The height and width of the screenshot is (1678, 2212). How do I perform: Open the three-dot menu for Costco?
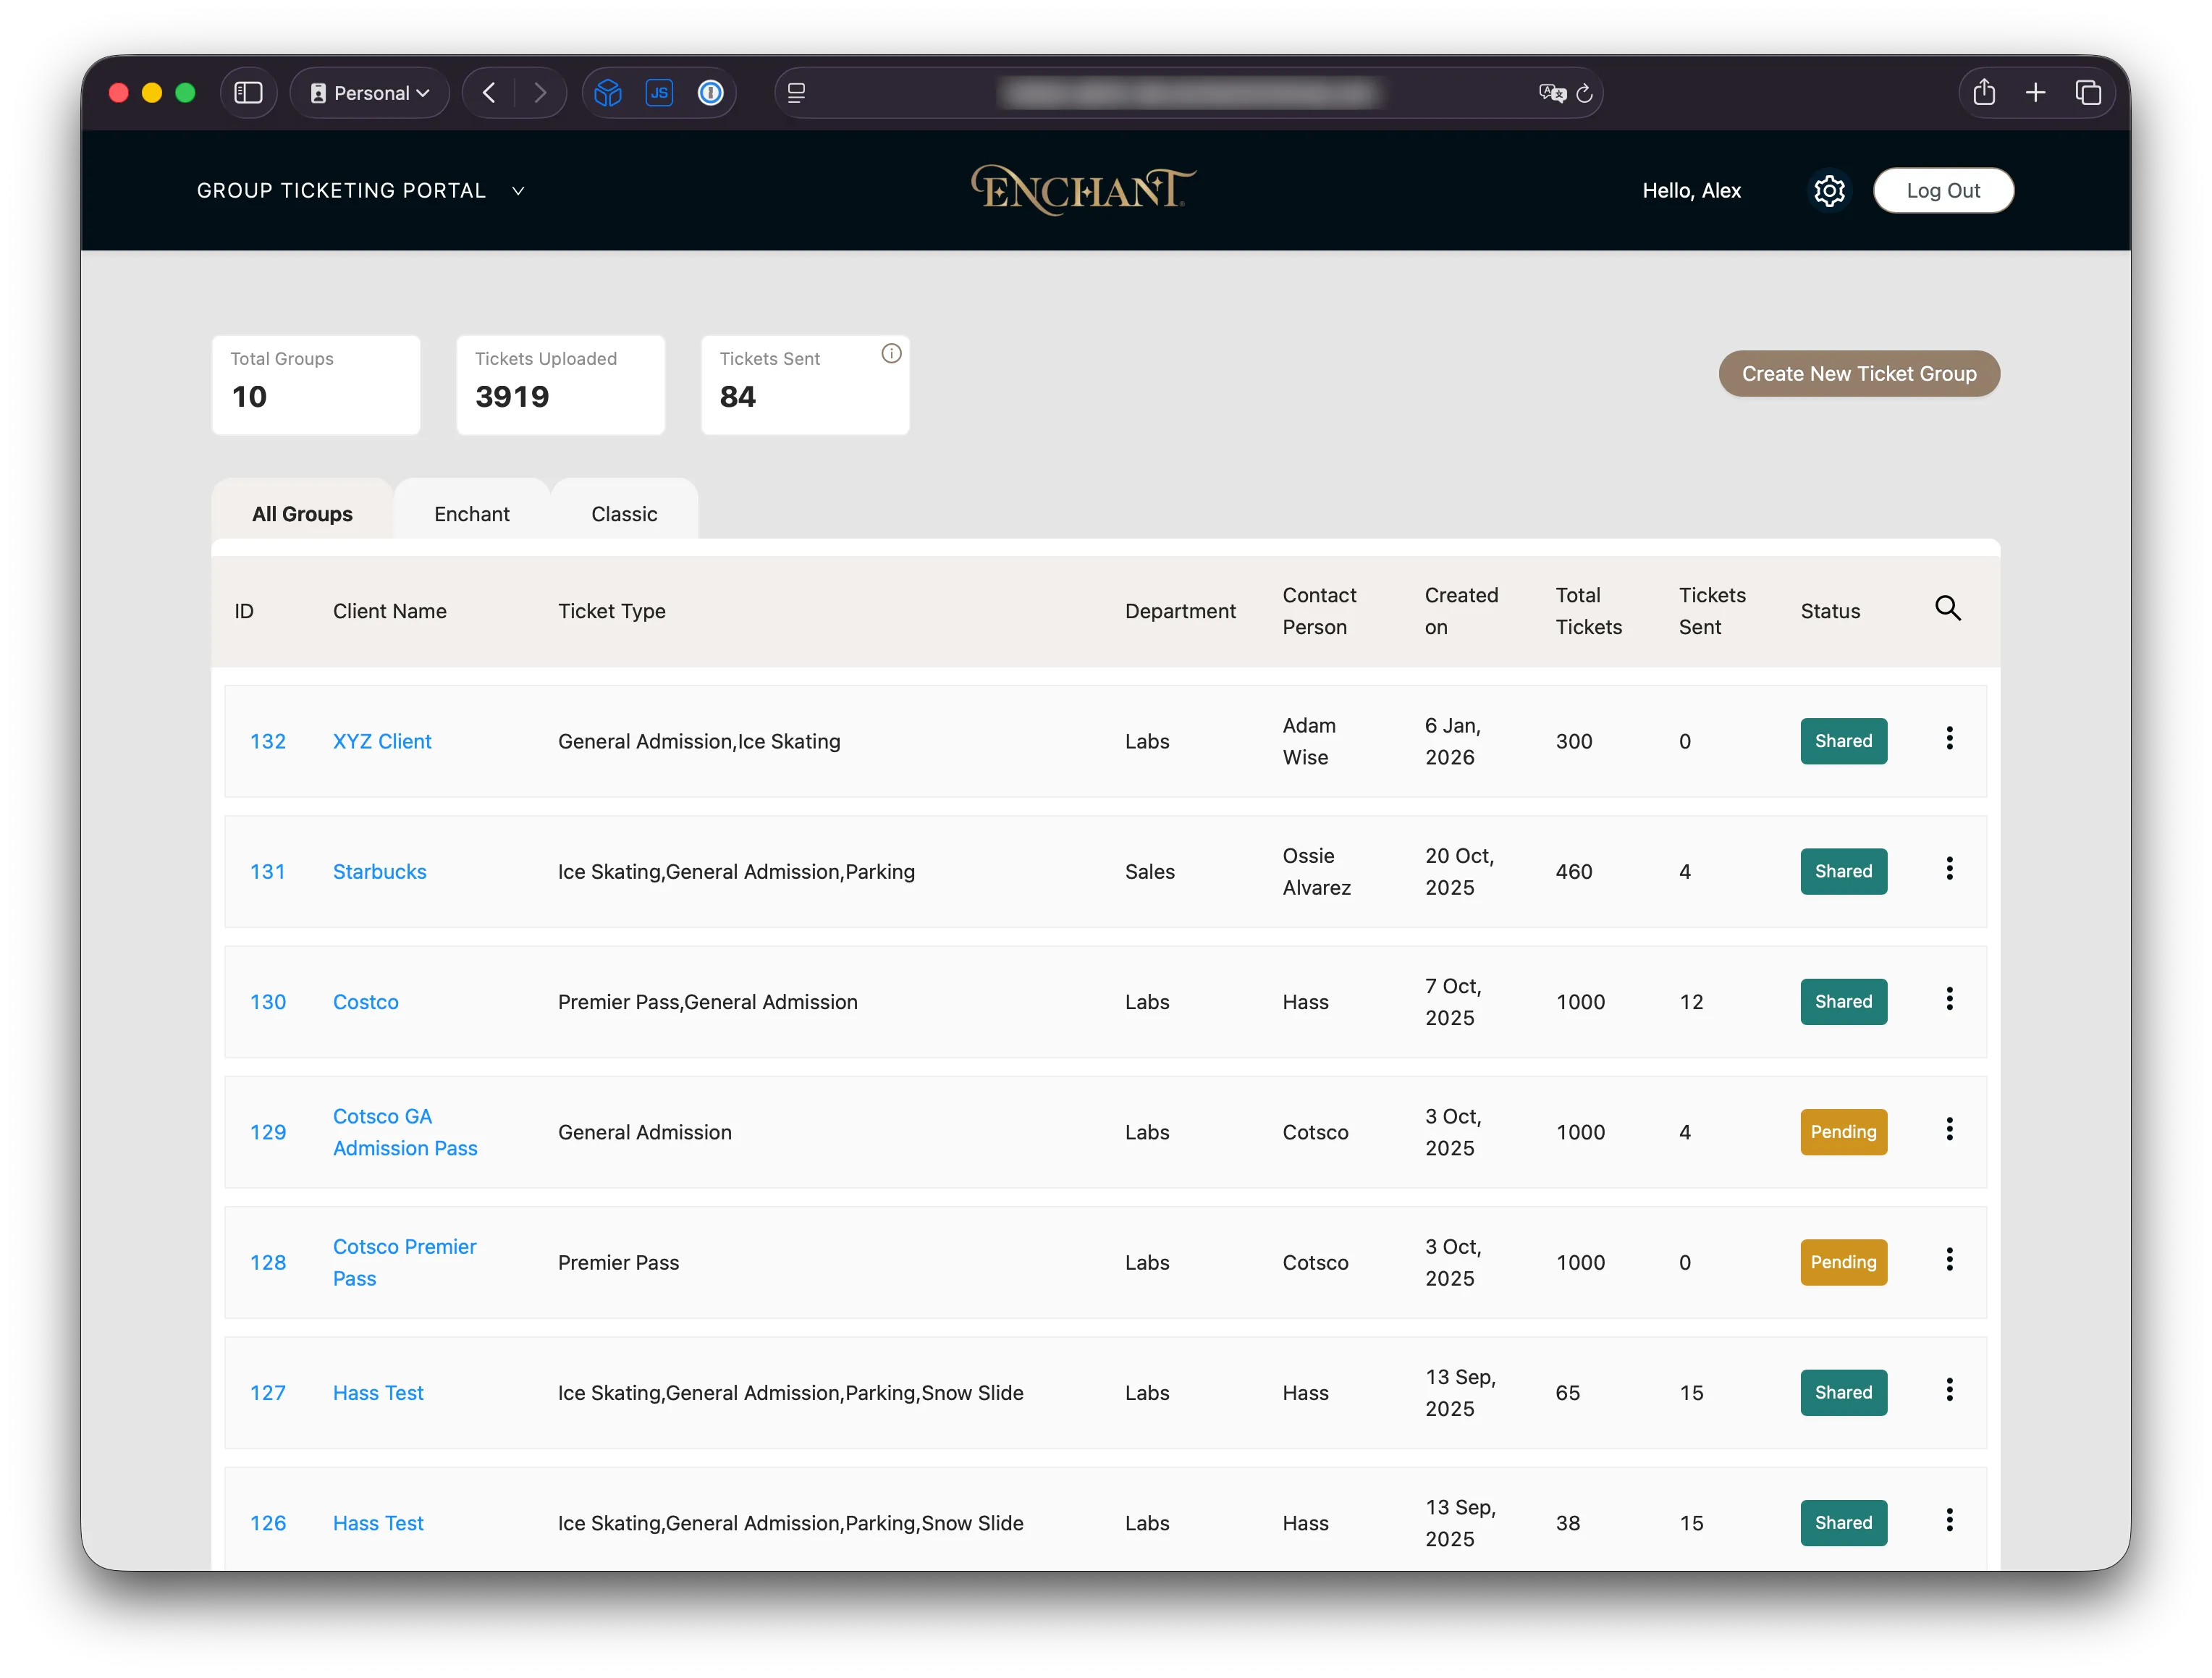tap(1949, 998)
